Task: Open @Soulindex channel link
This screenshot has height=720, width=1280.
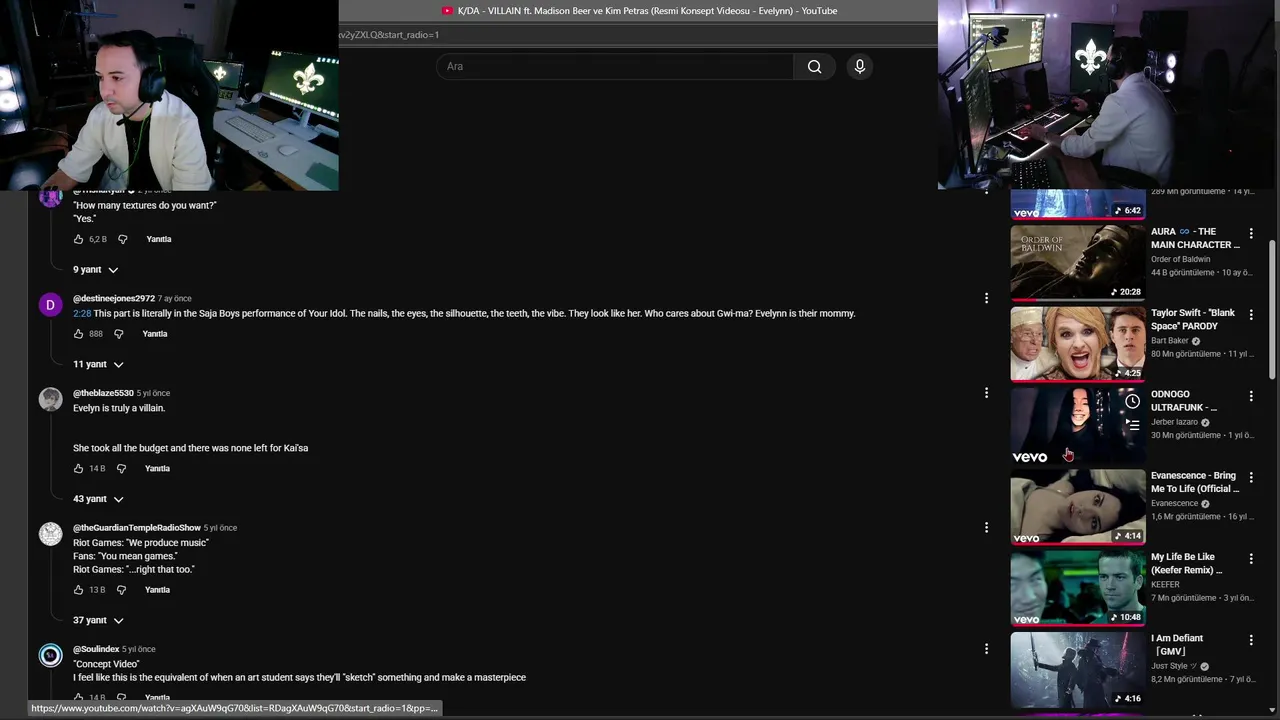Action: [96, 649]
